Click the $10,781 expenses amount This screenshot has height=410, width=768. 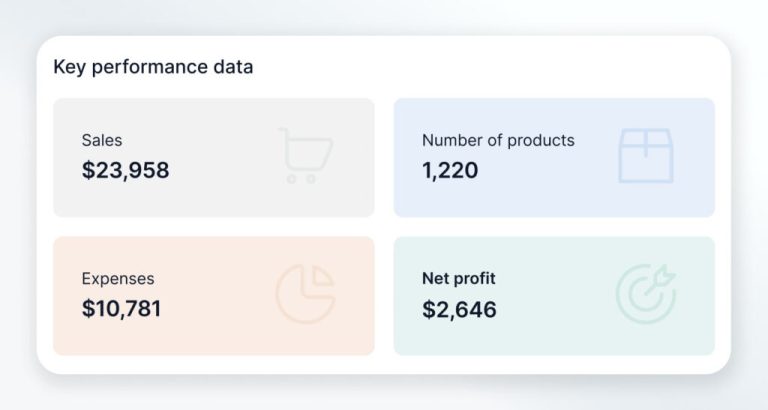122,308
